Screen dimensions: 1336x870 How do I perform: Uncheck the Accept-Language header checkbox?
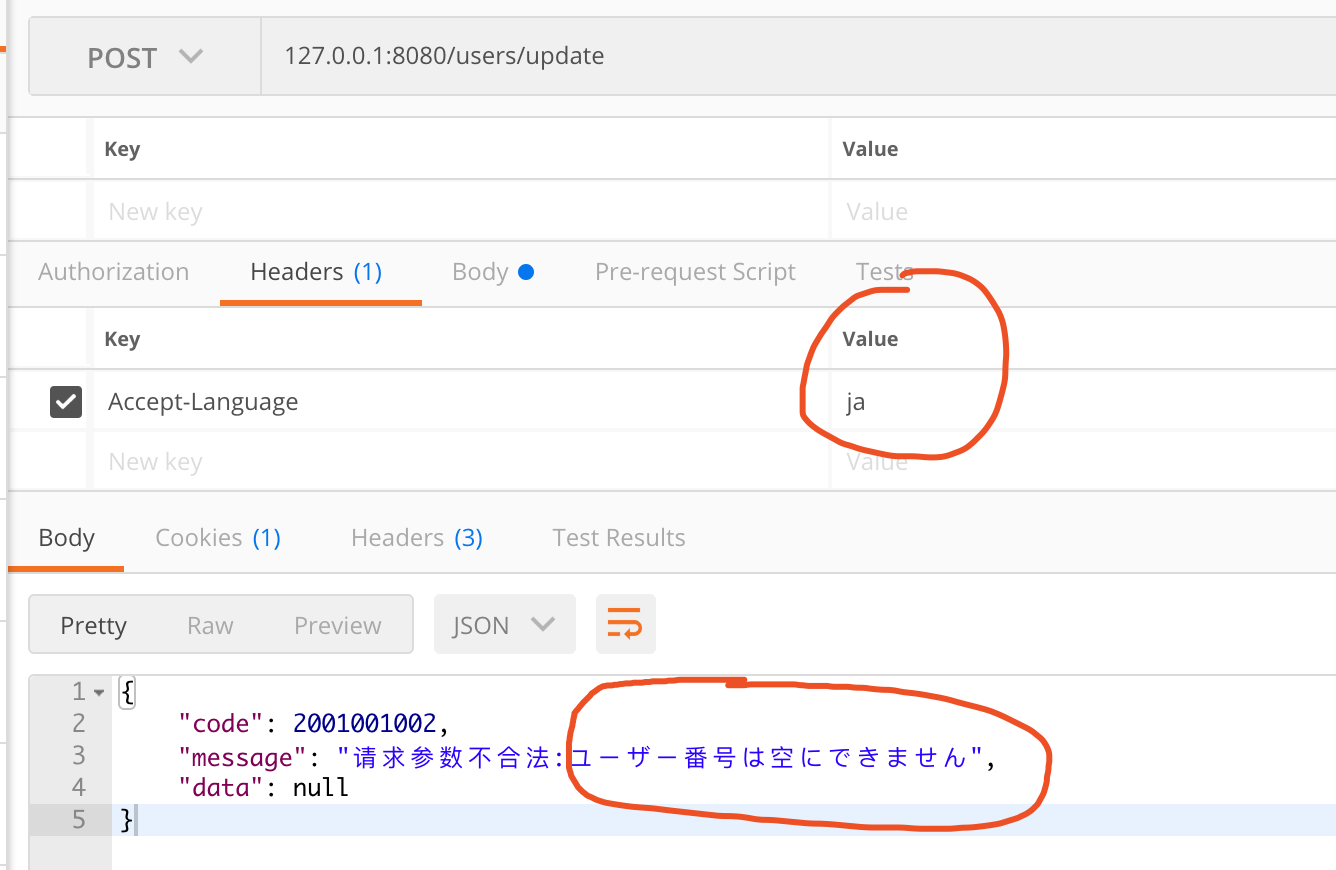point(66,402)
